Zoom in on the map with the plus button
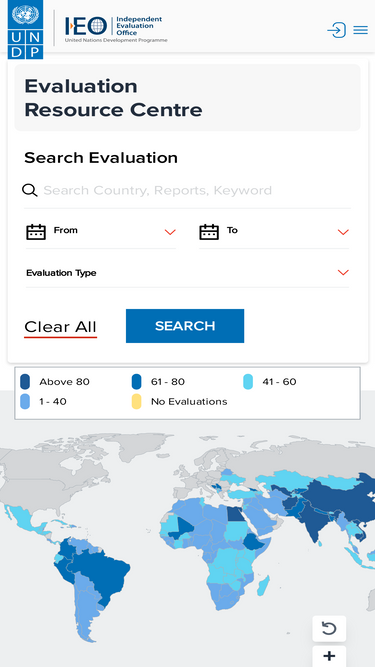This screenshot has height=667, width=375. pos(329,656)
